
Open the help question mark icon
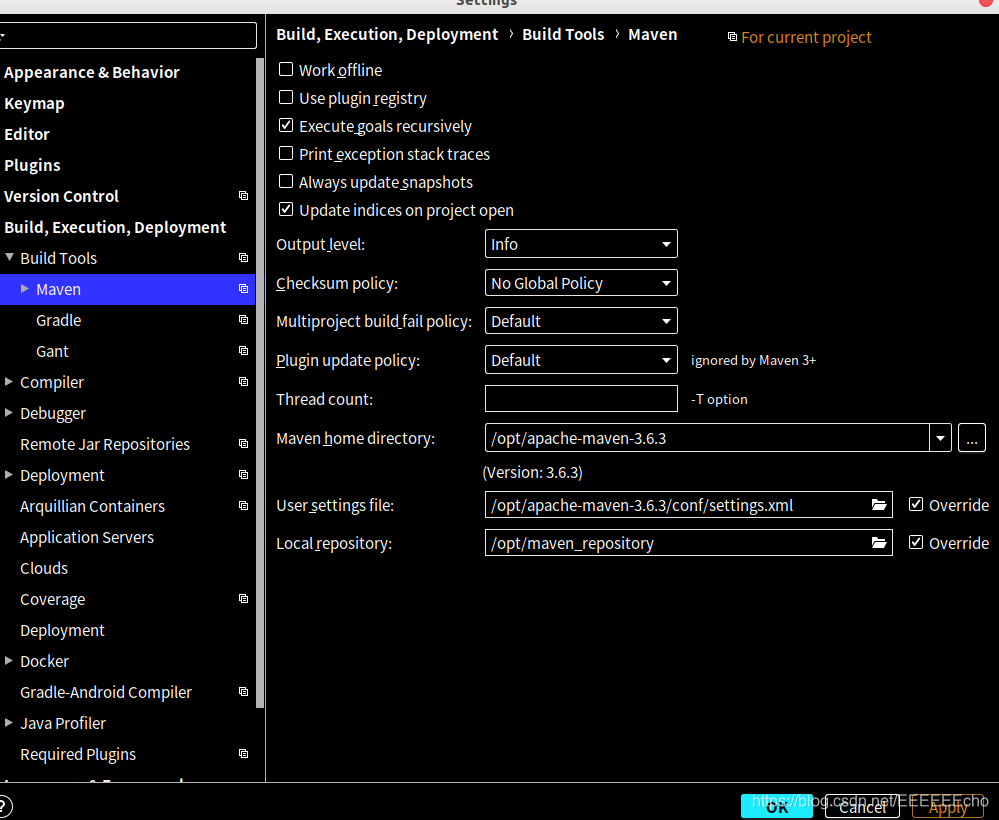tap(3, 807)
